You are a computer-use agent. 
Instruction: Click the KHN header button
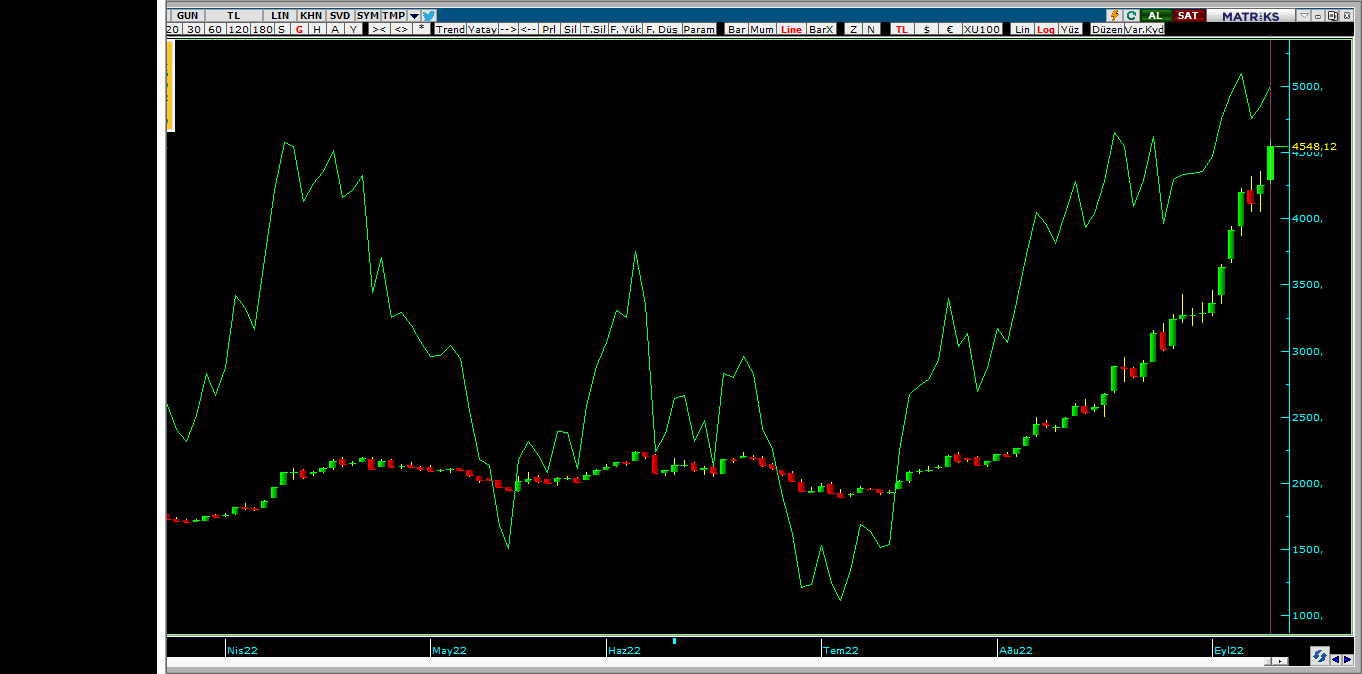coord(311,16)
